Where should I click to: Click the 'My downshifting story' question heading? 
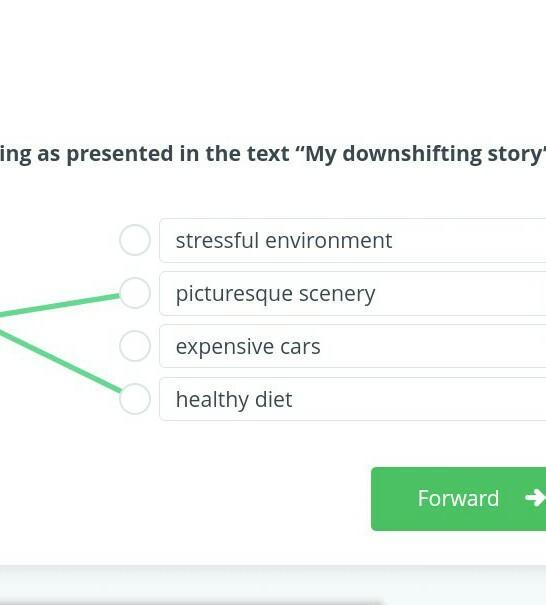(273, 154)
